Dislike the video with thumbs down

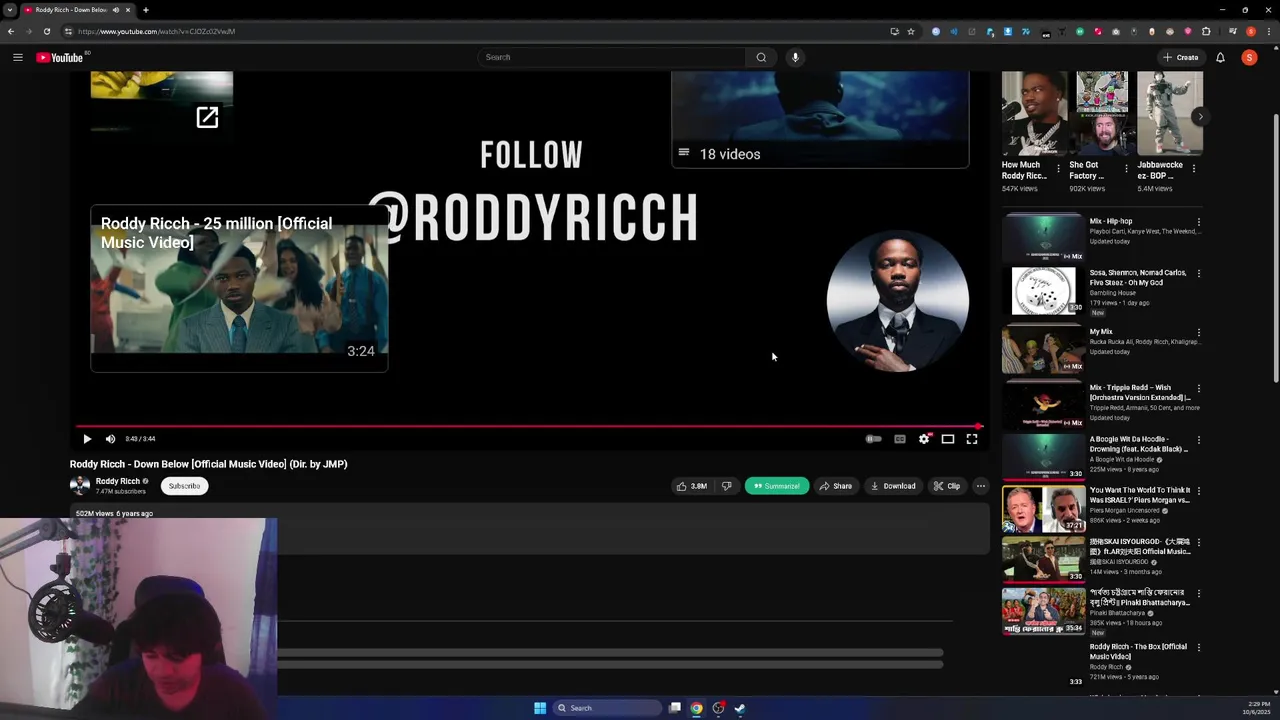click(x=727, y=486)
